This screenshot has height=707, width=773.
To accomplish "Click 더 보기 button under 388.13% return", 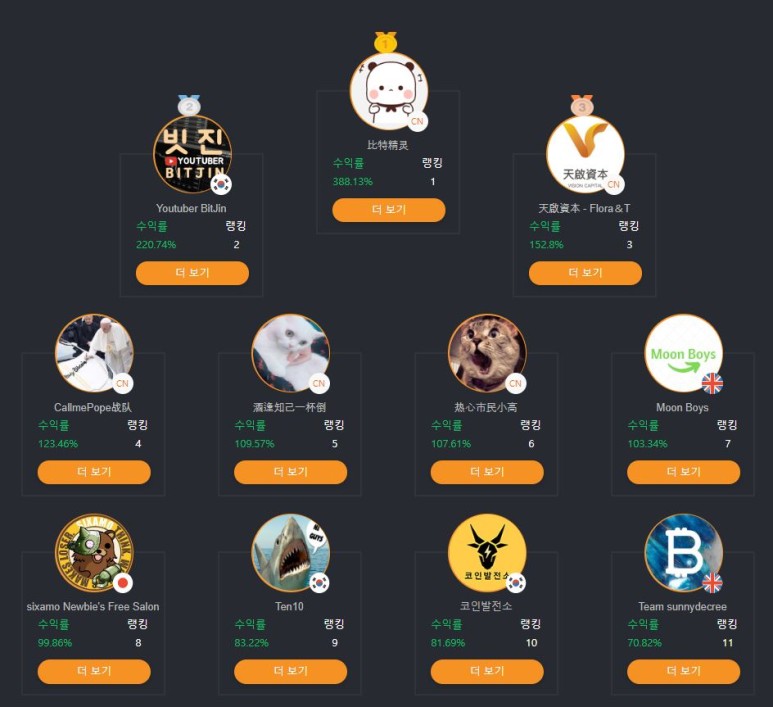I will pos(388,210).
